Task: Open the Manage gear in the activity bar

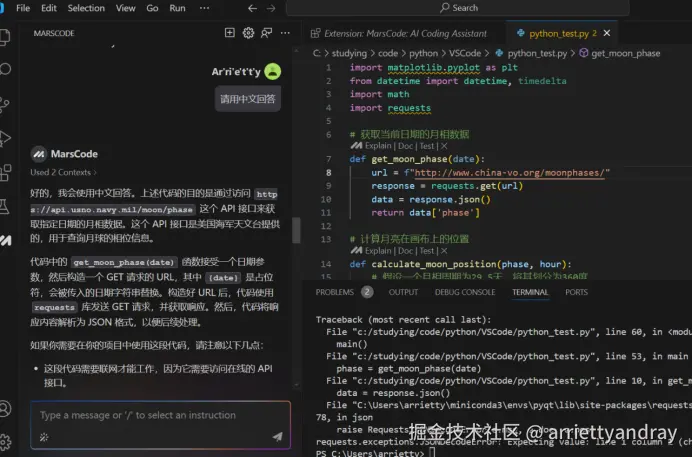Action: tap(5, 442)
